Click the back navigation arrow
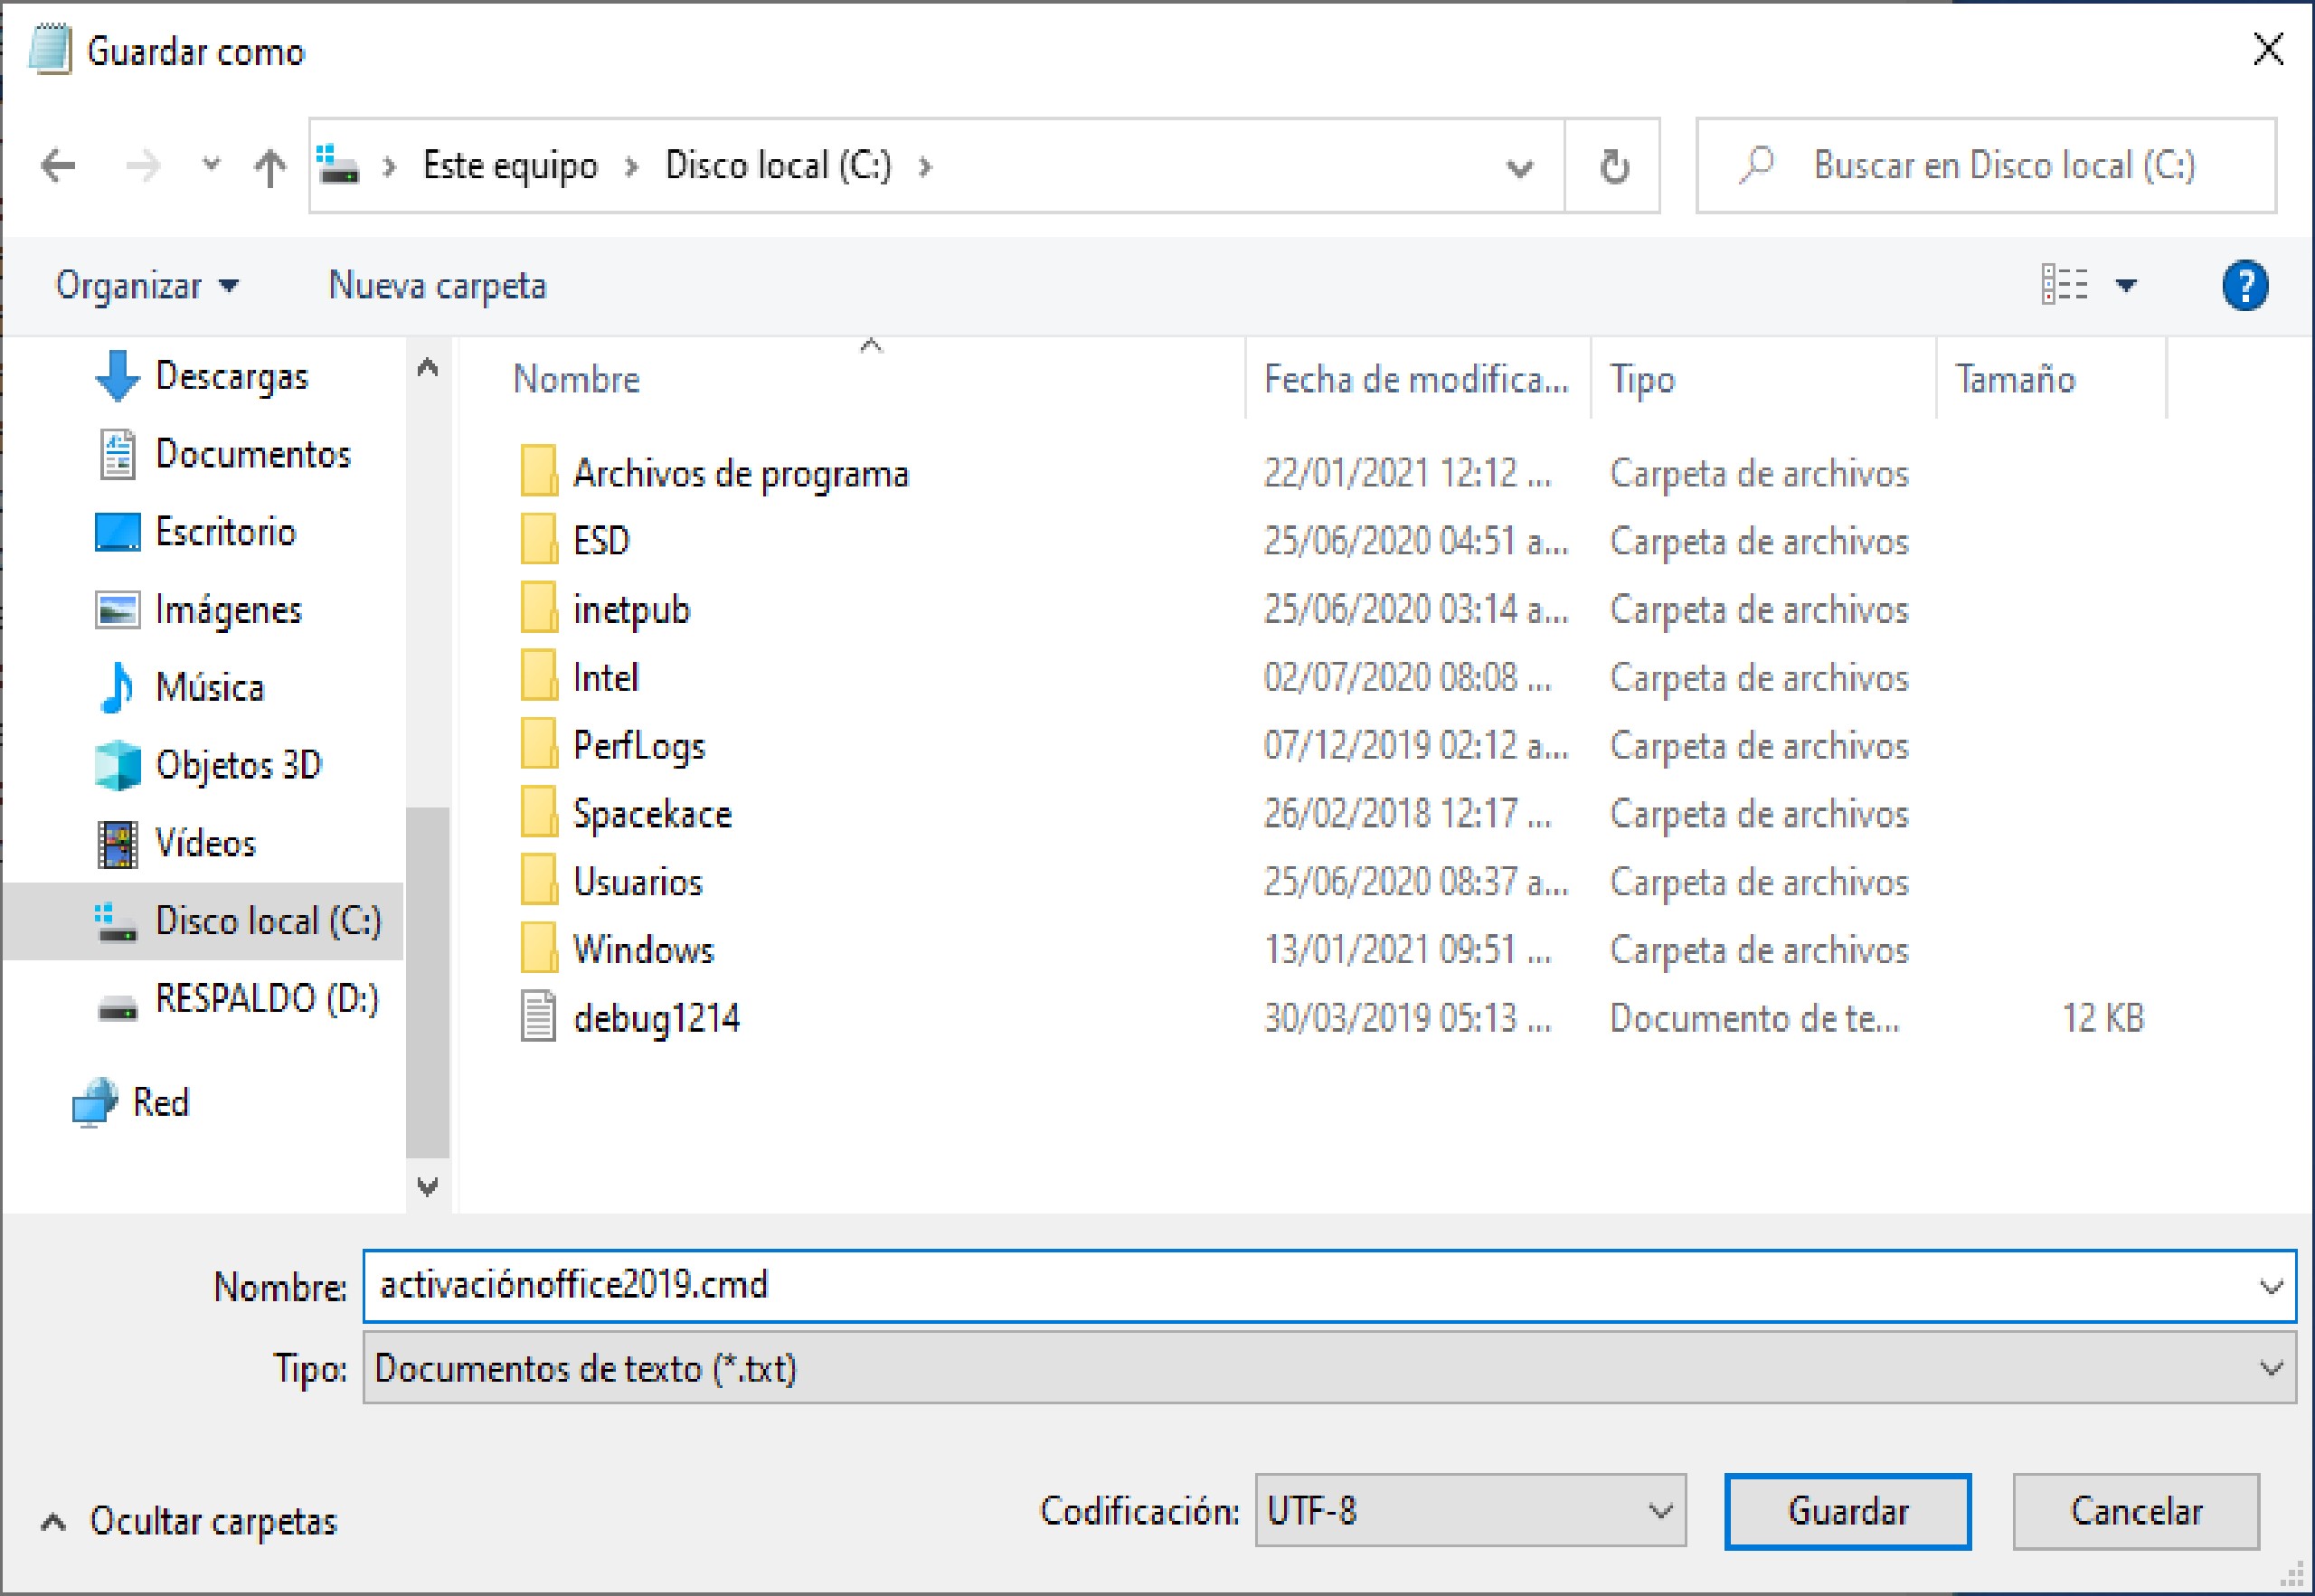Viewport: 2315px width, 1596px height. pos(57,165)
